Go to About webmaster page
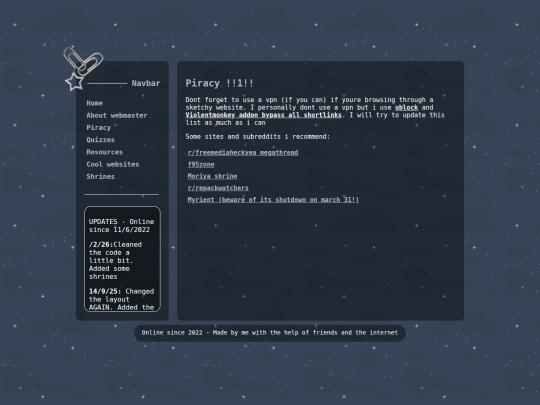 [x=116, y=115]
